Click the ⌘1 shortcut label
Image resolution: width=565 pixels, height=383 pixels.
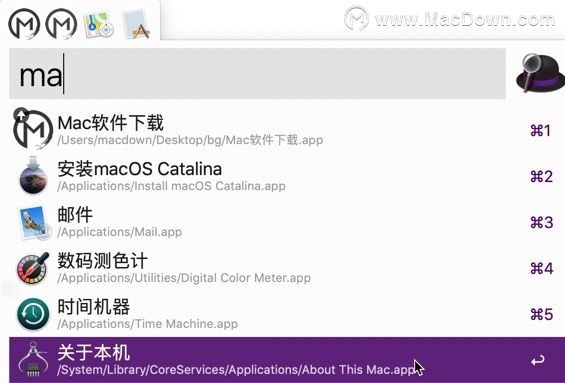click(540, 131)
